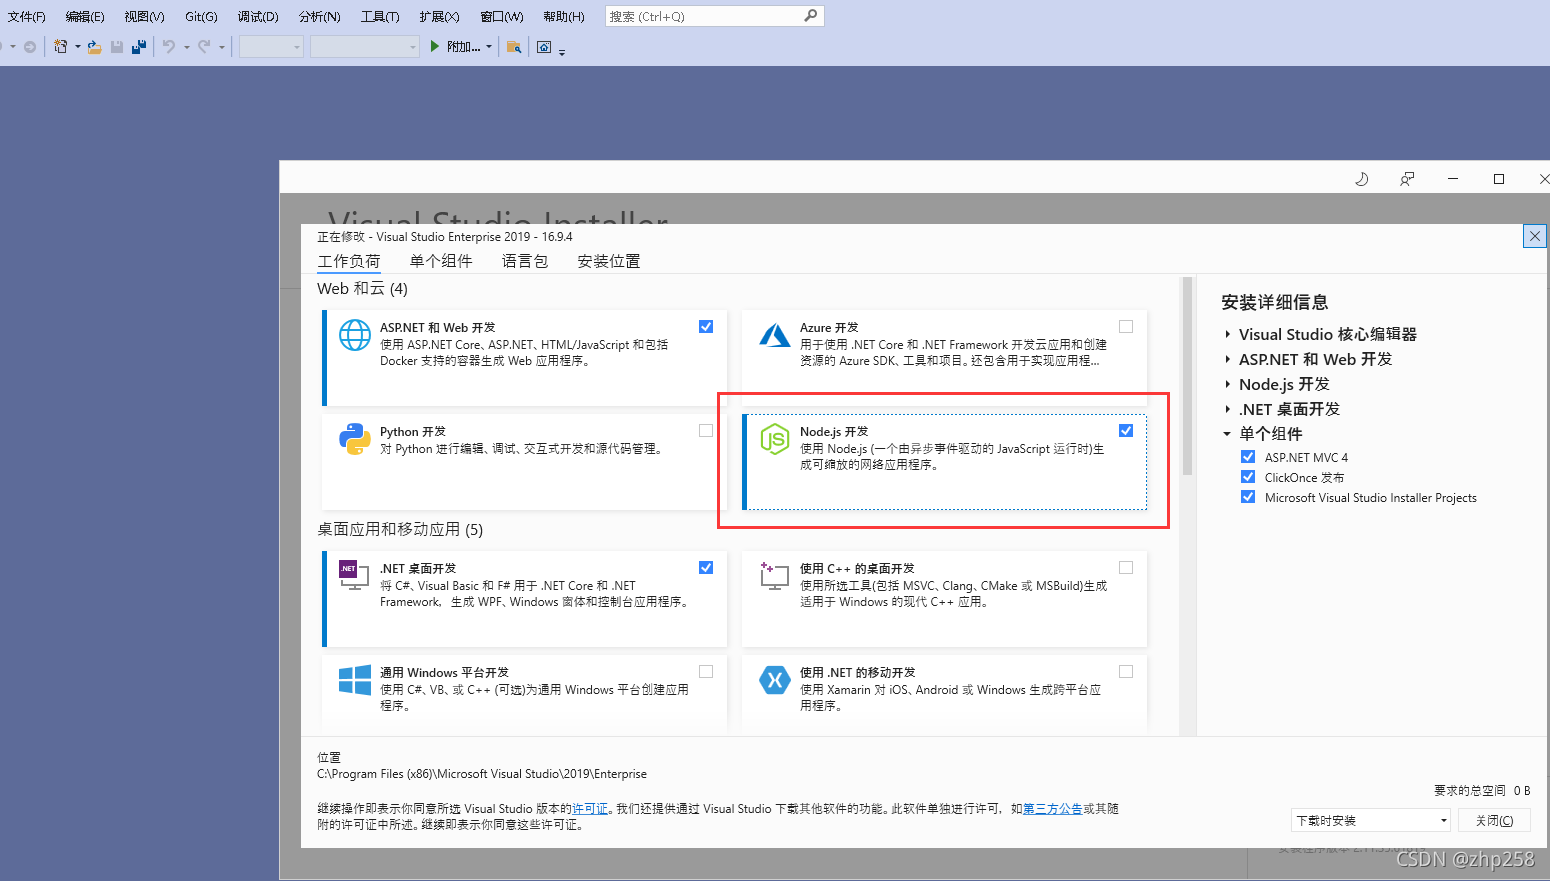Click the green Attach play icon
Image resolution: width=1550 pixels, height=881 pixels.
click(x=435, y=46)
